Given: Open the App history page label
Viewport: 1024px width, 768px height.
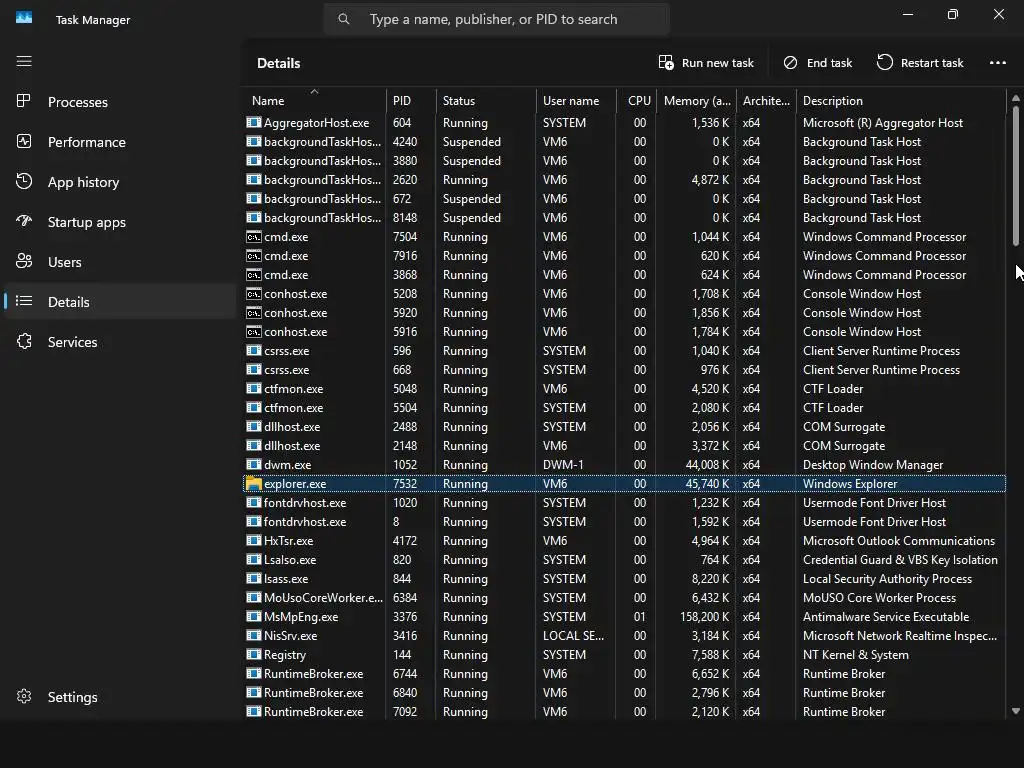Looking at the screenshot, I should coord(84,182).
